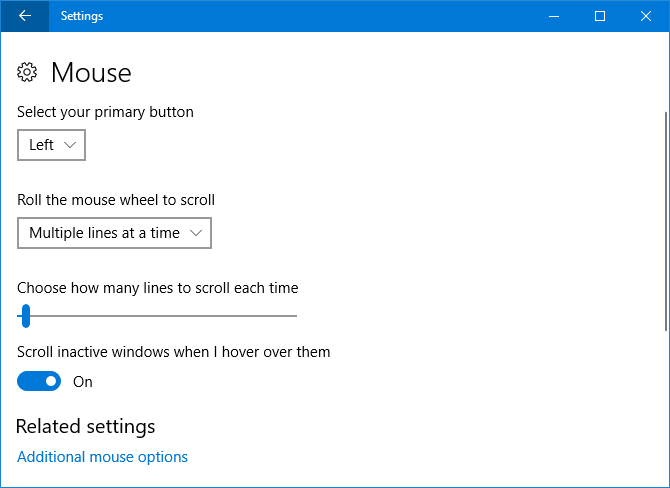The height and width of the screenshot is (488, 670).
Task: Click the Related settings heading
Action: pos(85,427)
